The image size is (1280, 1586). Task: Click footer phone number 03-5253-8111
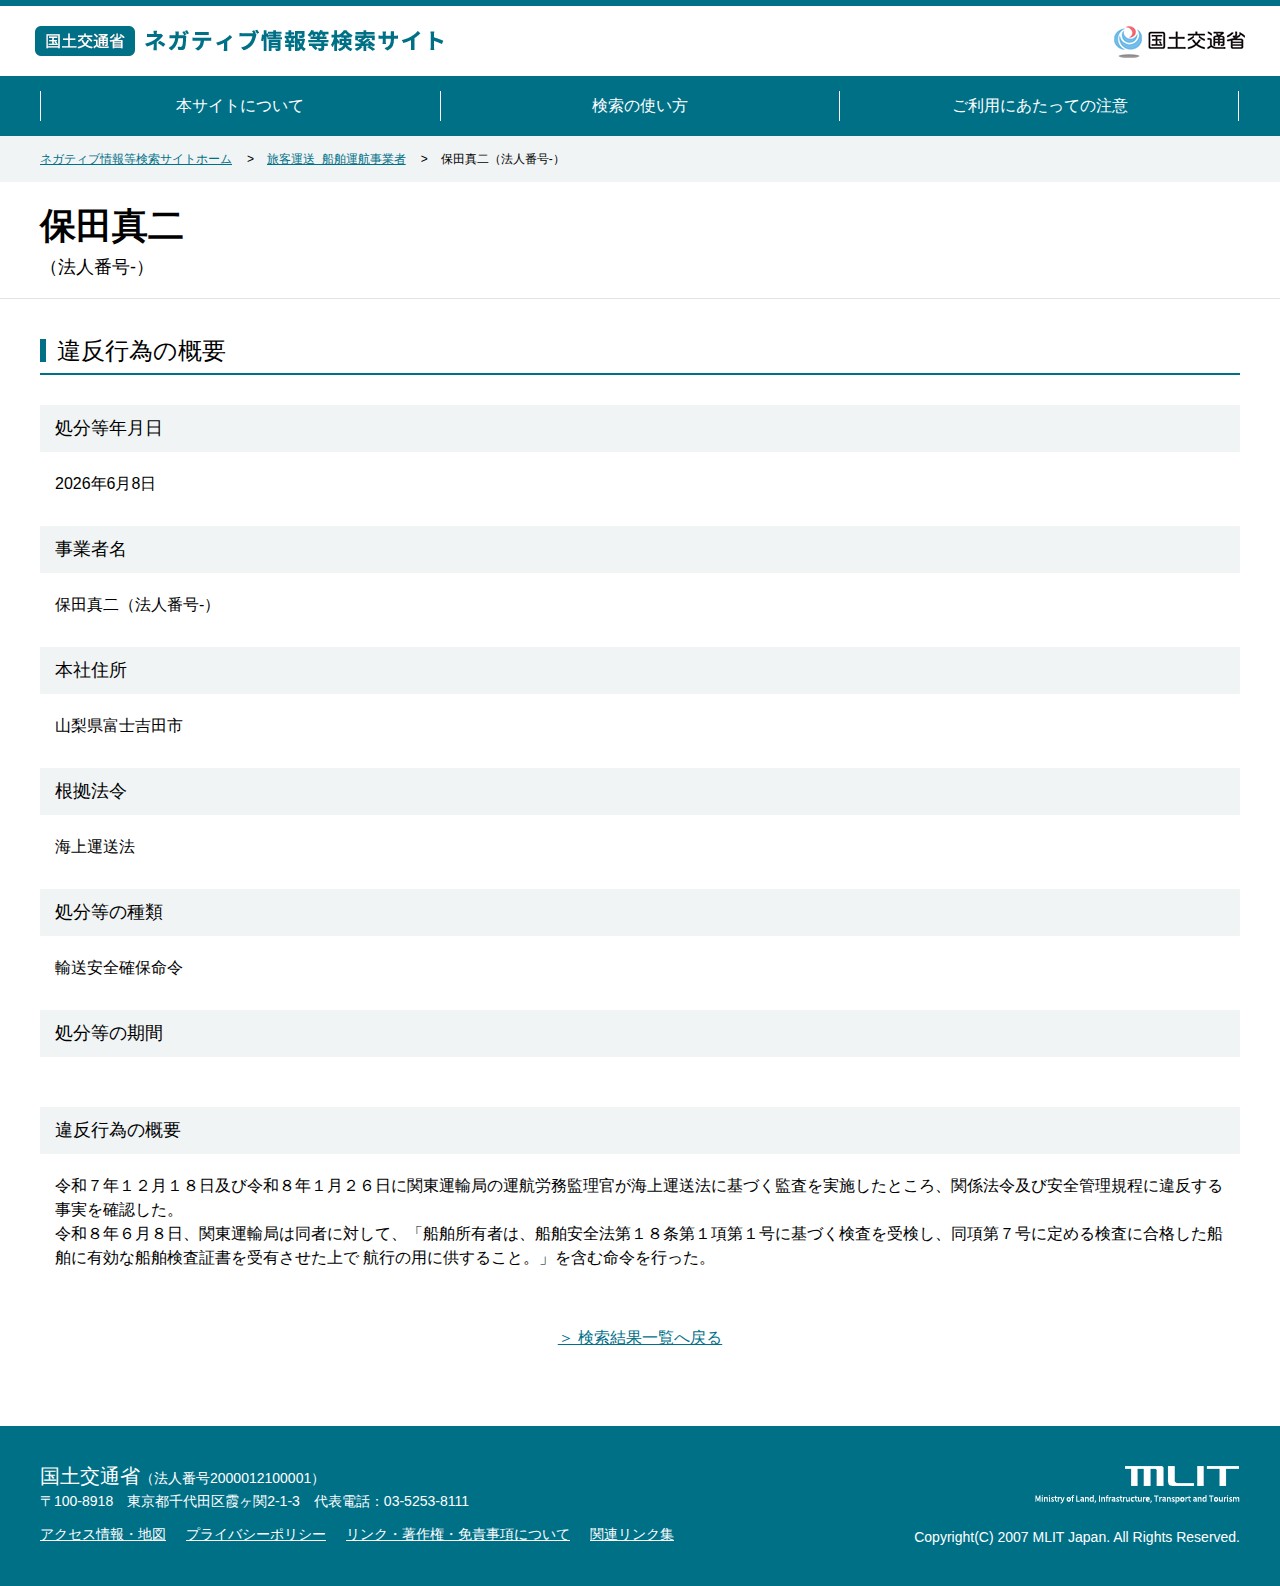(x=426, y=1501)
